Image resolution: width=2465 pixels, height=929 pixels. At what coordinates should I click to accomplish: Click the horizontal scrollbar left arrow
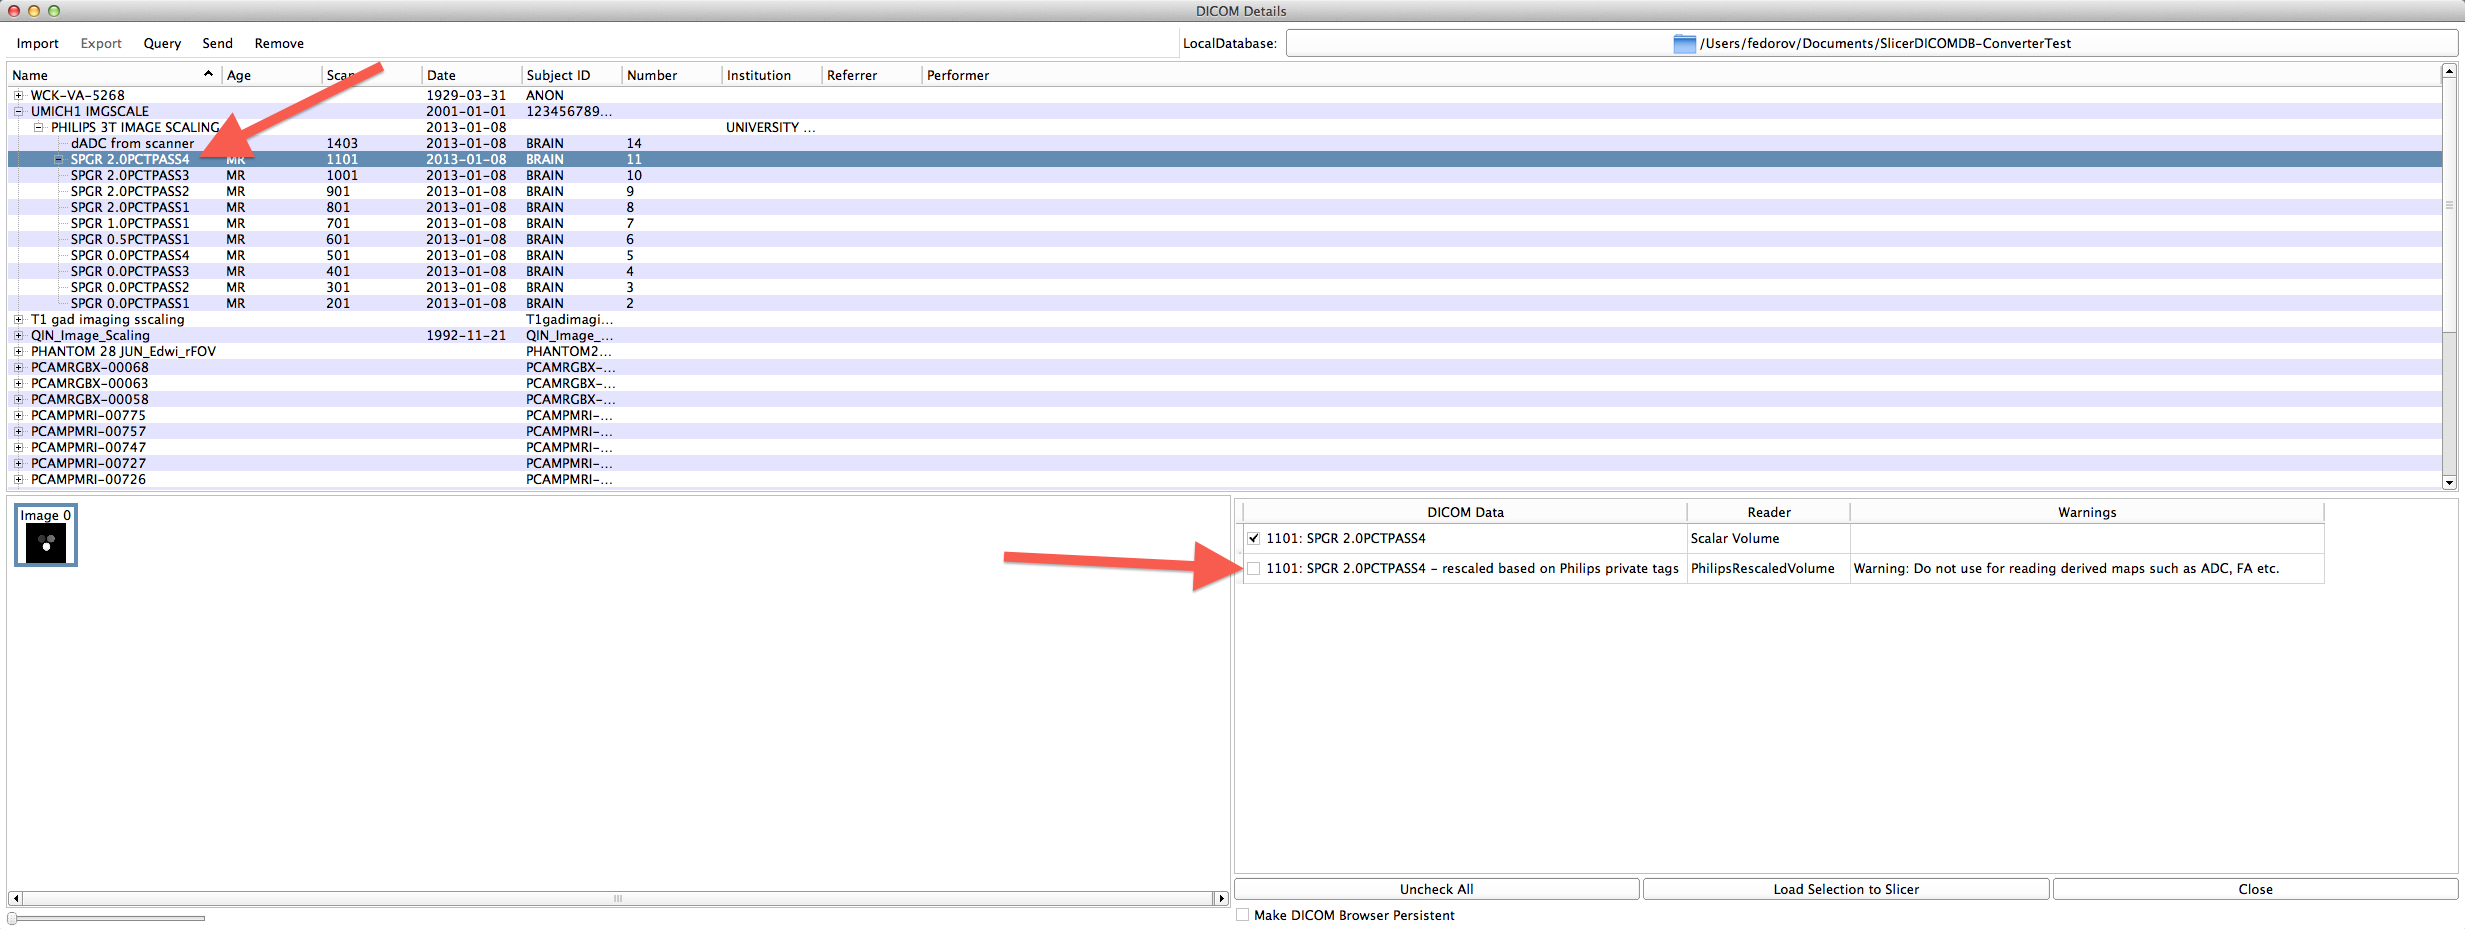point(15,898)
